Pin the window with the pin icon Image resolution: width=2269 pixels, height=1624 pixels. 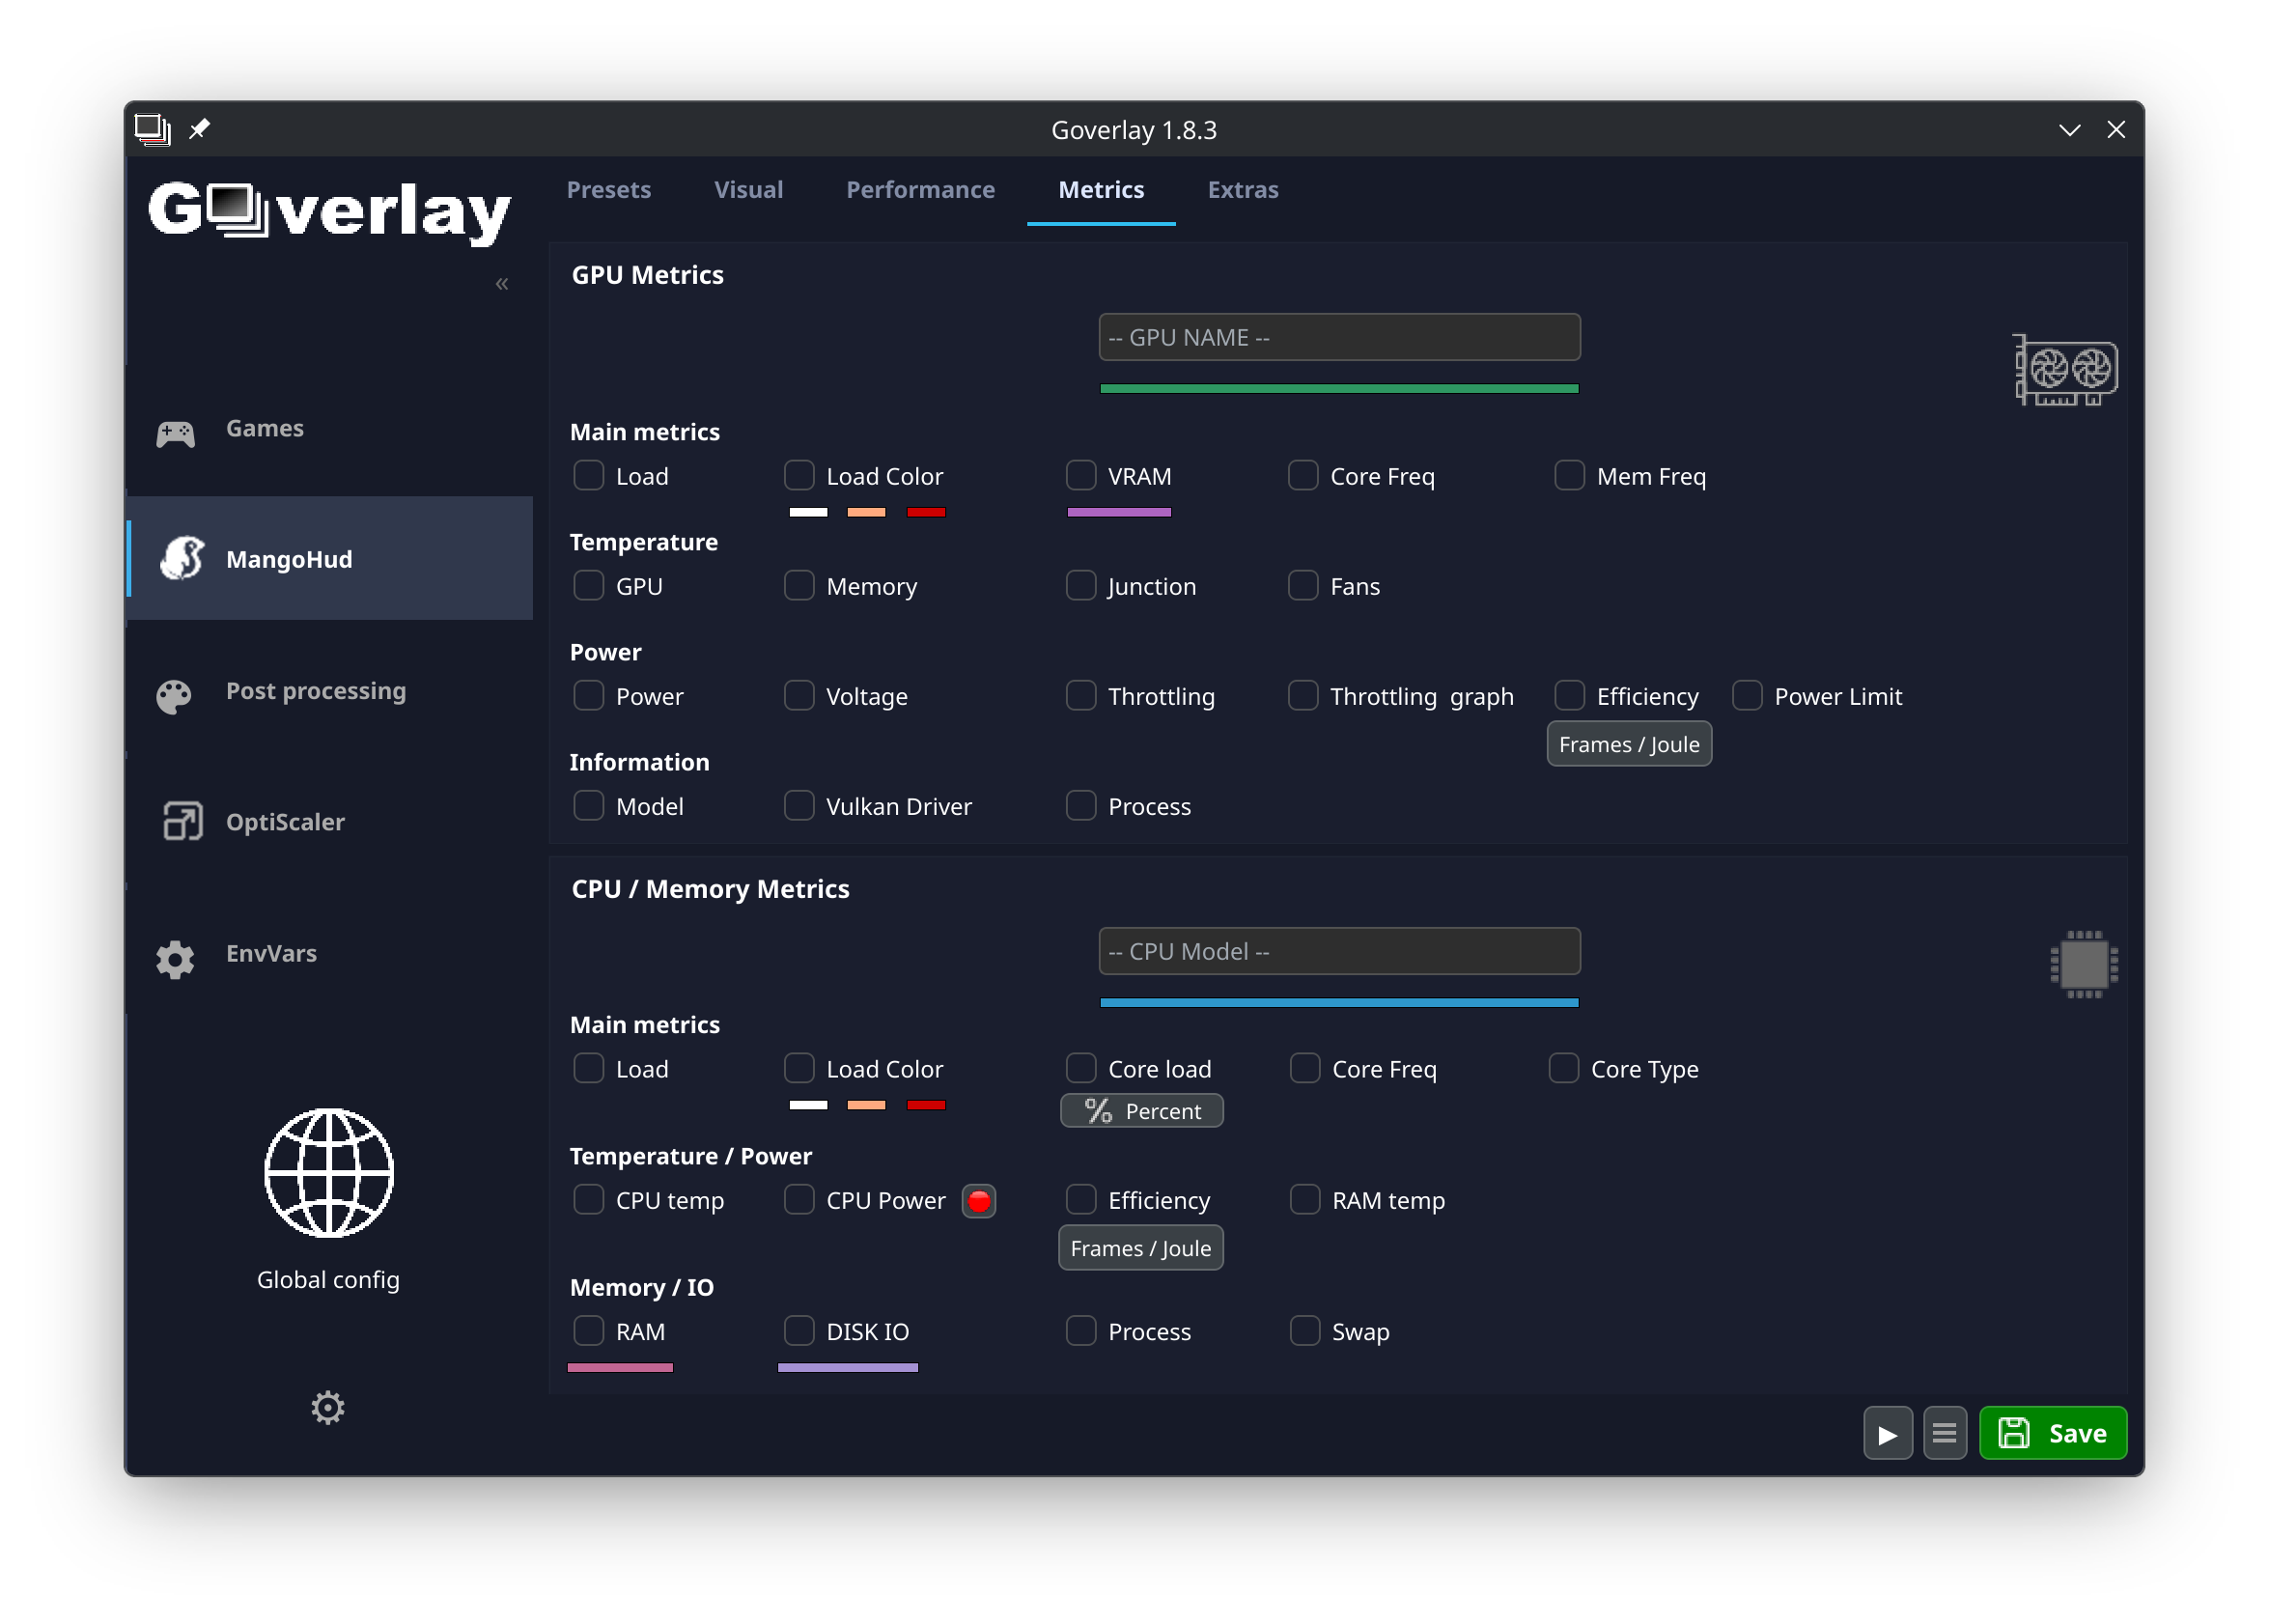(199, 129)
